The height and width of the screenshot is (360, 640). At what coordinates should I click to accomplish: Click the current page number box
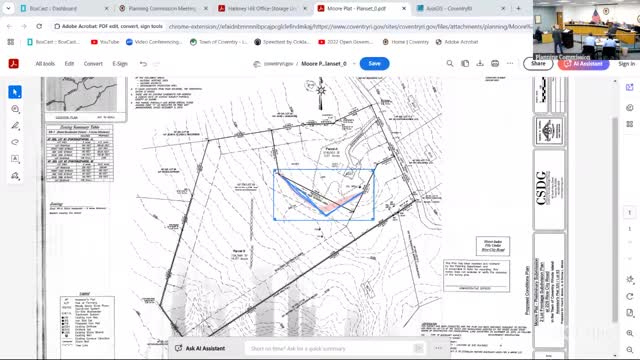pyautogui.click(x=630, y=213)
